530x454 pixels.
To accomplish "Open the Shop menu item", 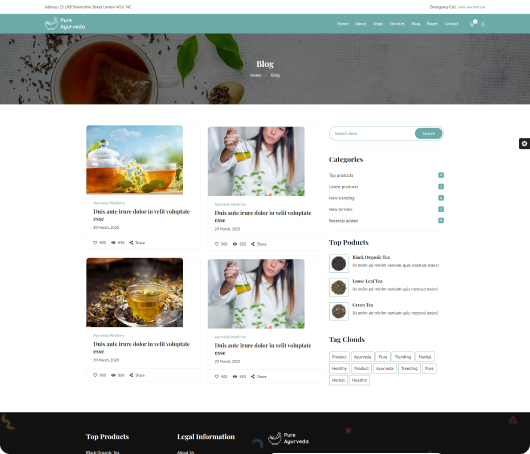I will coord(378,24).
